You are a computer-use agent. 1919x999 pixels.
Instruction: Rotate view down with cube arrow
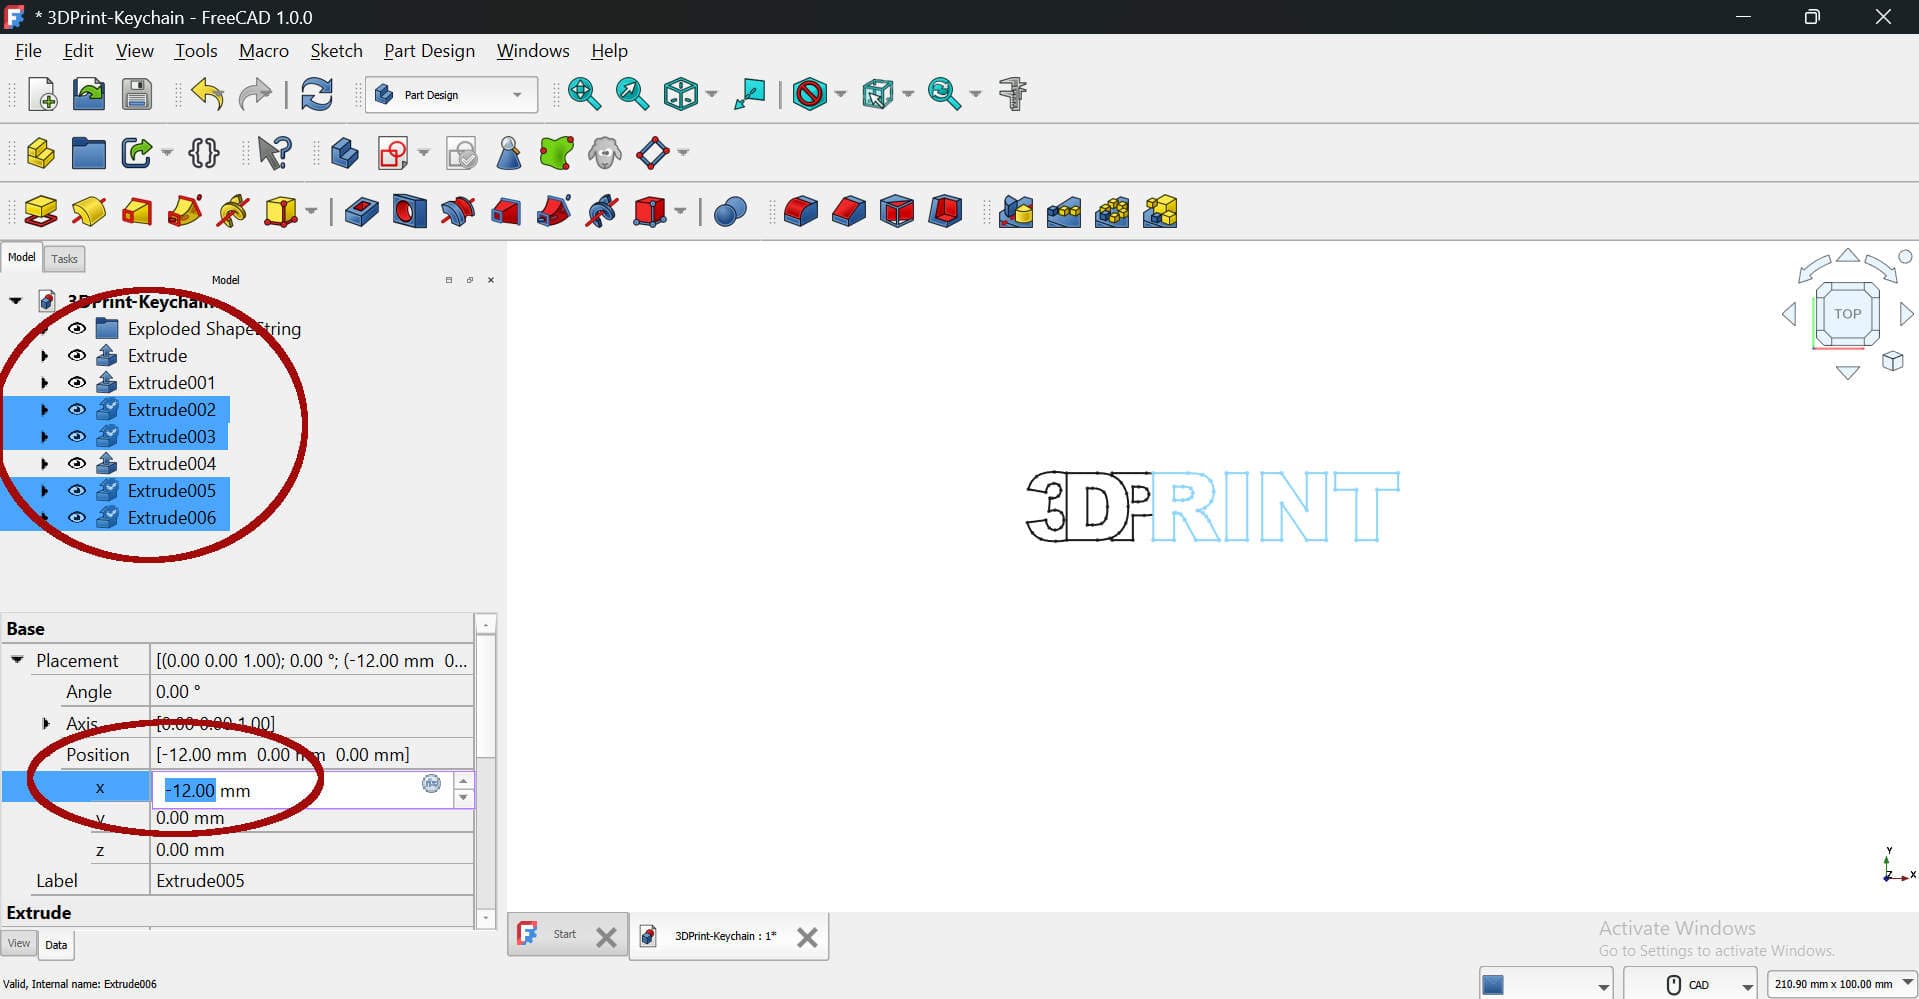click(1847, 372)
